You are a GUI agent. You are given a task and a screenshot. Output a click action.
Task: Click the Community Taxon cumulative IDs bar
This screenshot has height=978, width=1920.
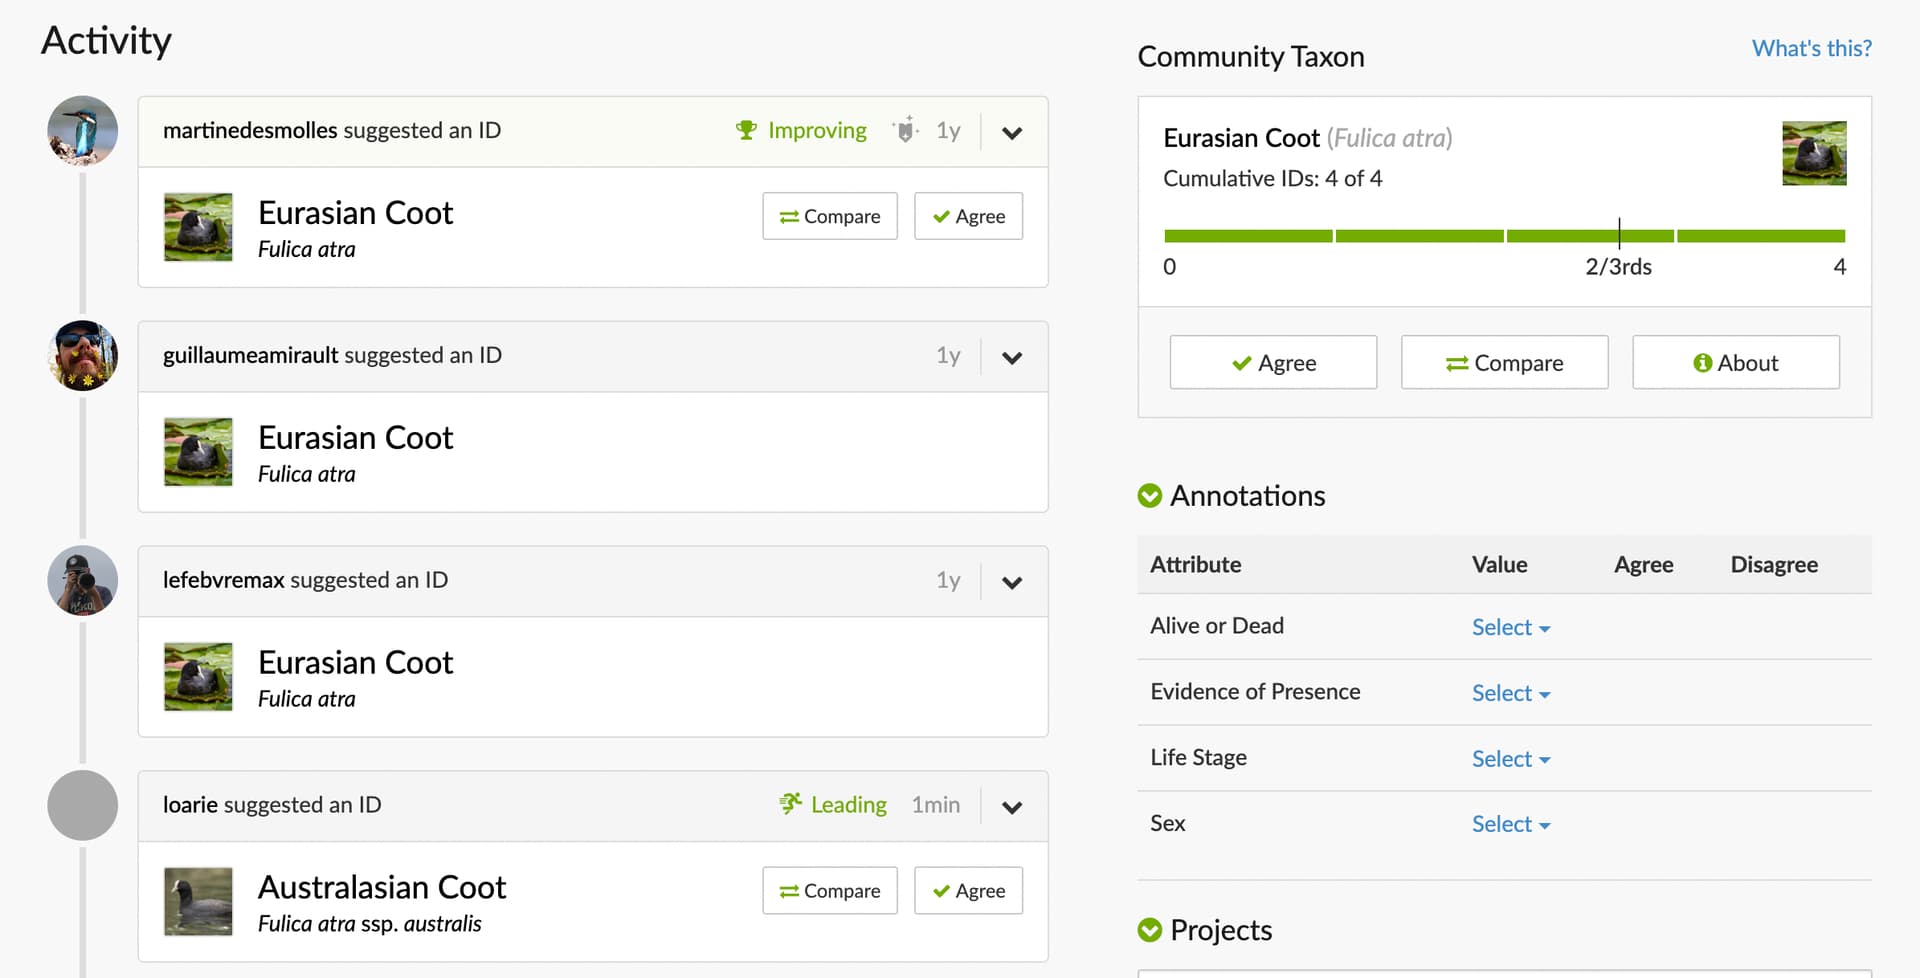[1504, 236]
